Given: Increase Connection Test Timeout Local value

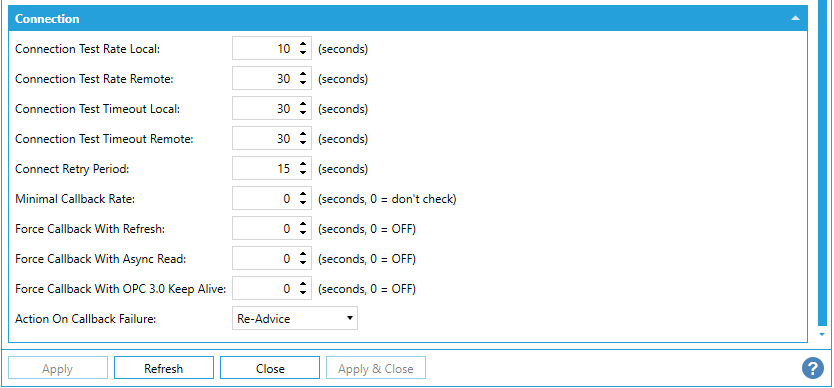Looking at the screenshot, I should point(303,105).
